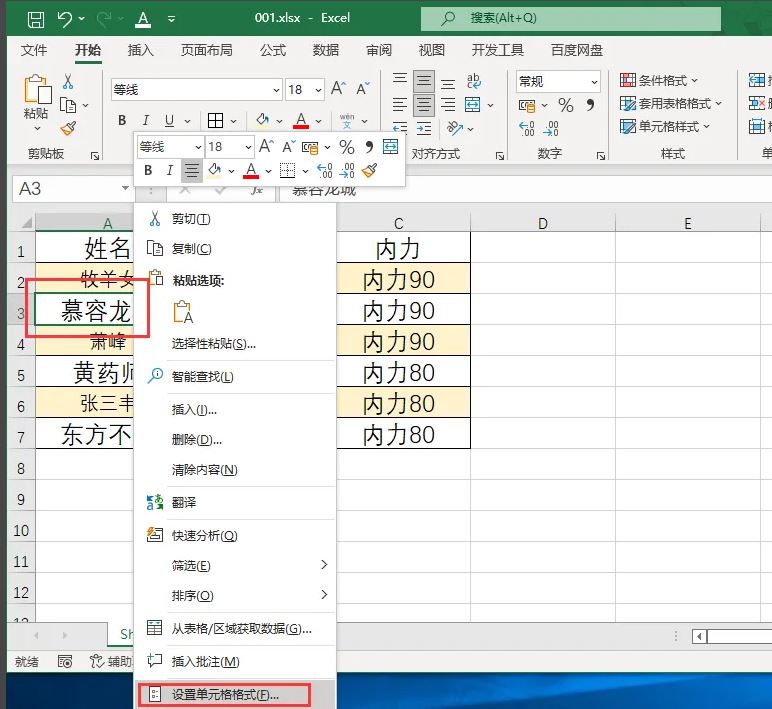Click the large 粘贴 paste icon in the ribbon
The width and height of the screenshot is (772, 709).
point(37,89)
